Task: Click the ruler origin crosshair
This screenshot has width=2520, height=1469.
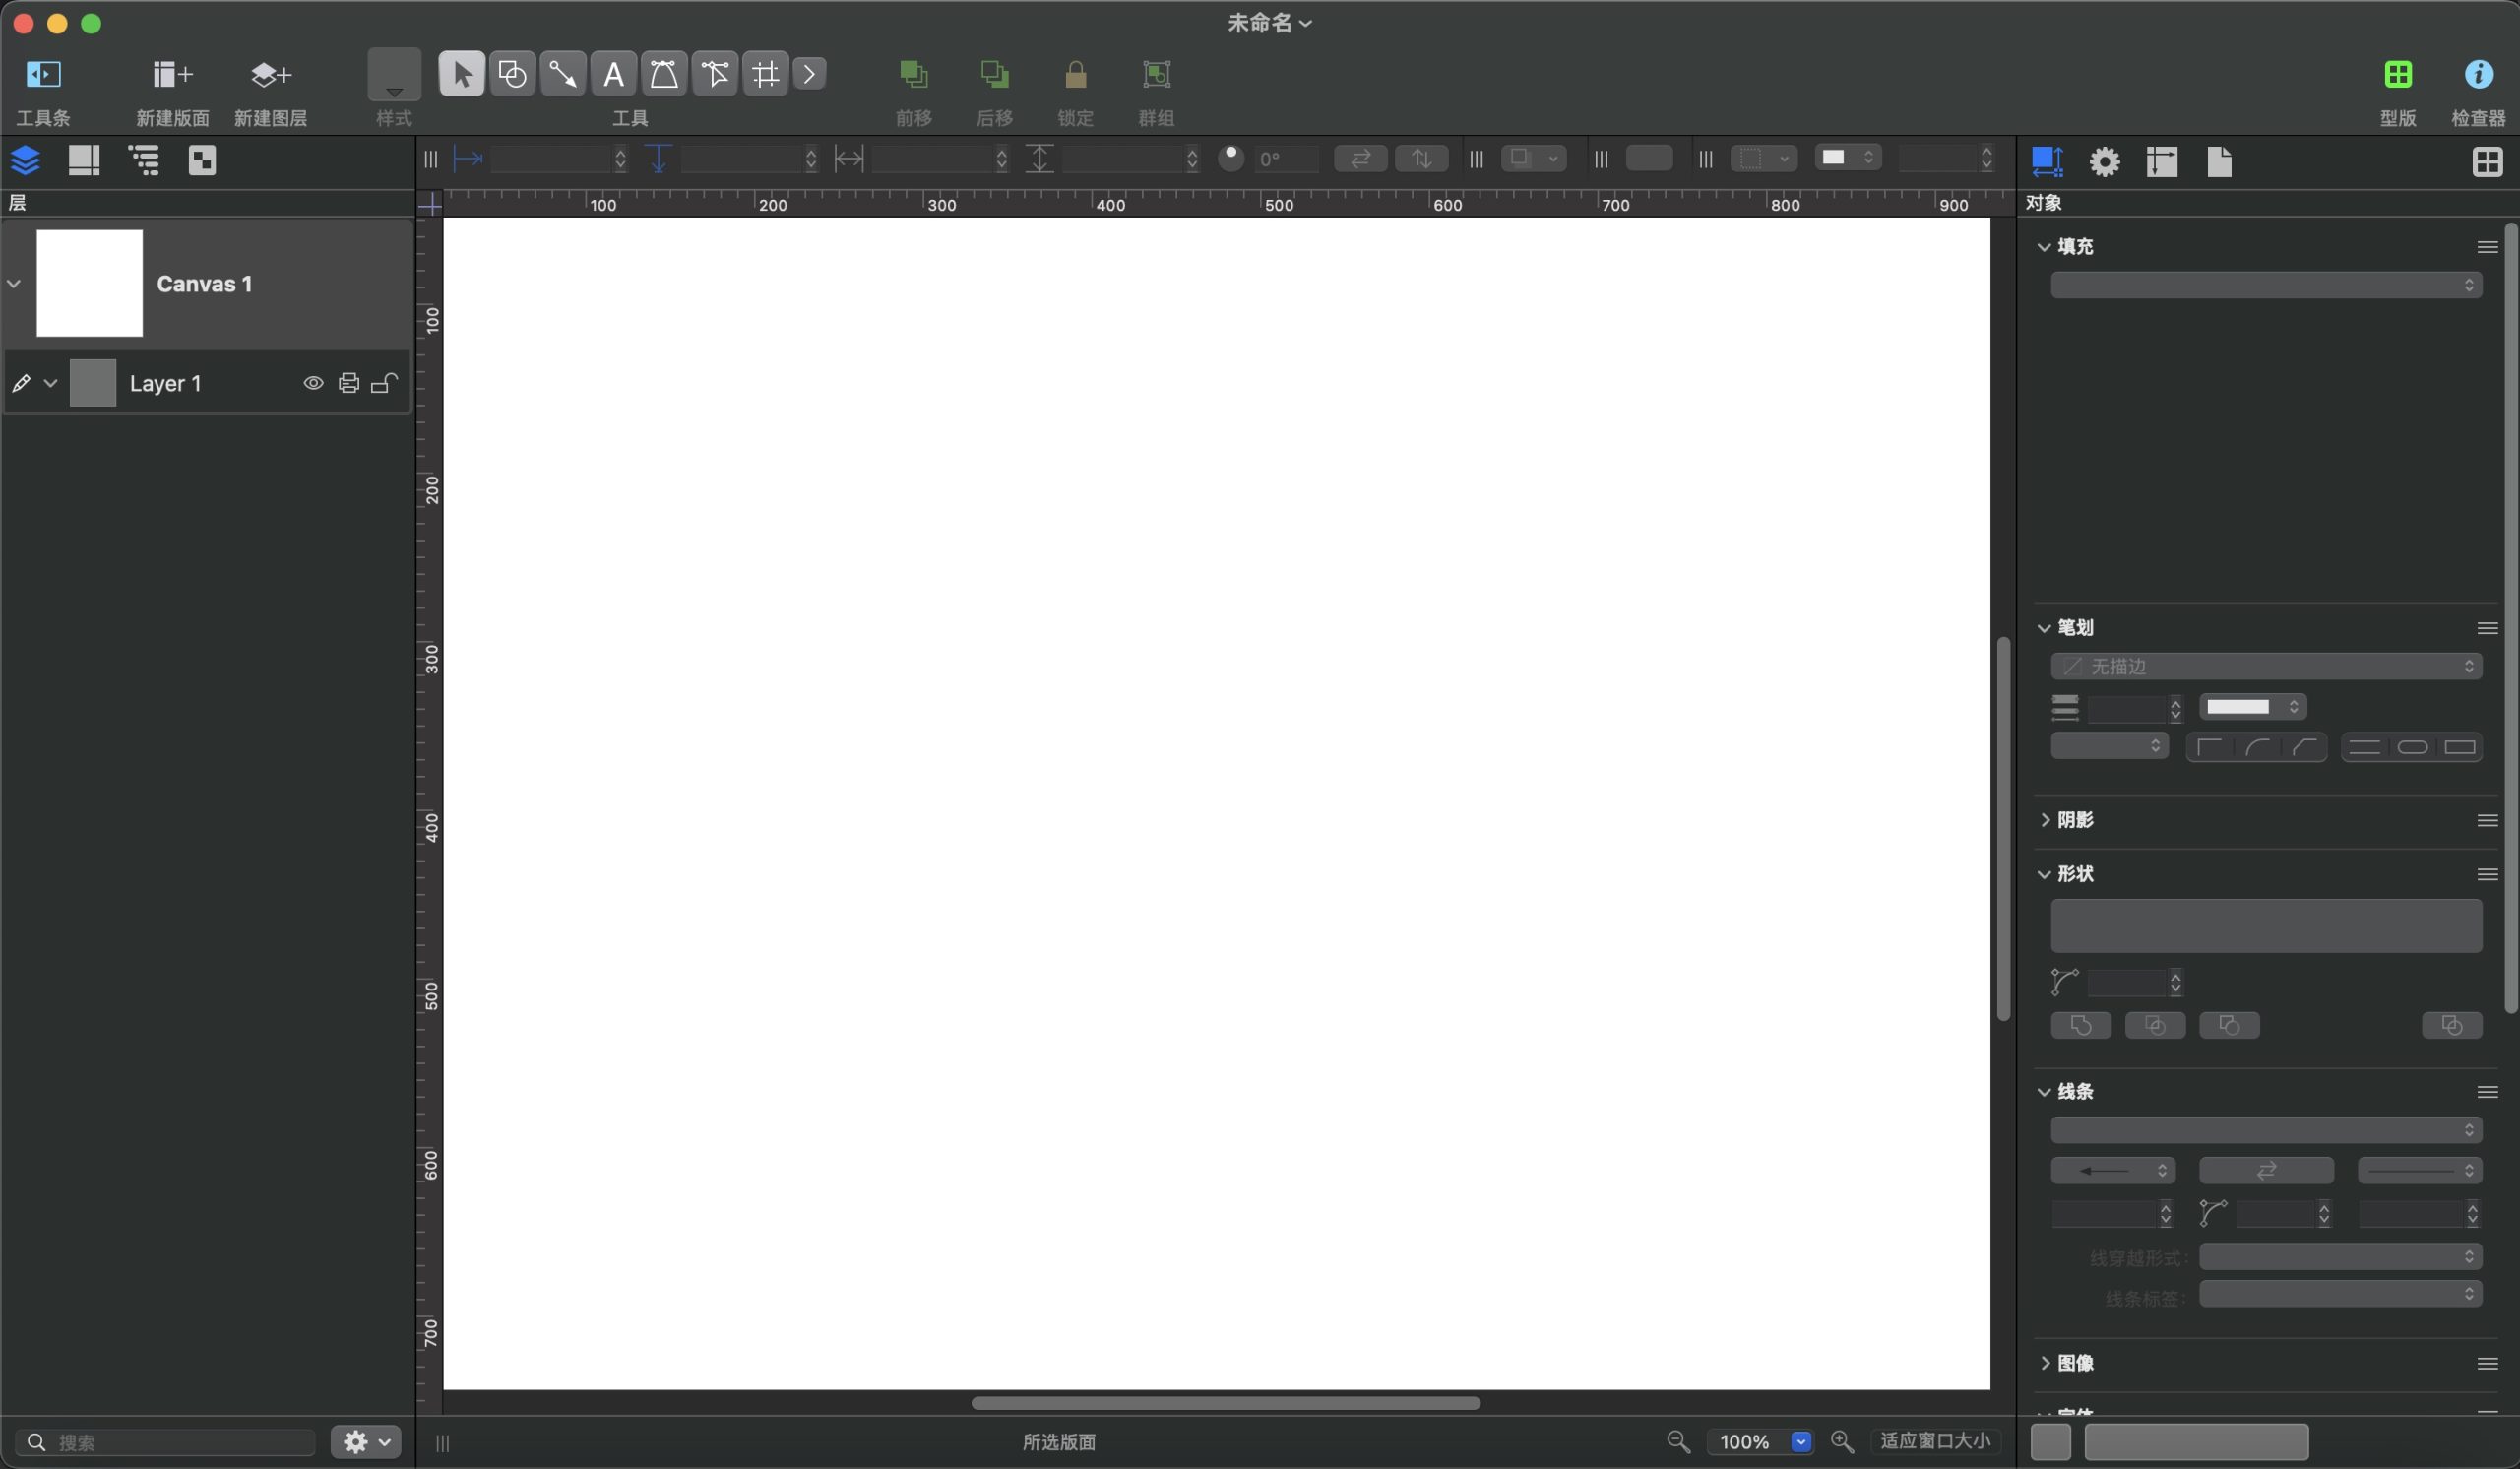Action: (429, 204)
